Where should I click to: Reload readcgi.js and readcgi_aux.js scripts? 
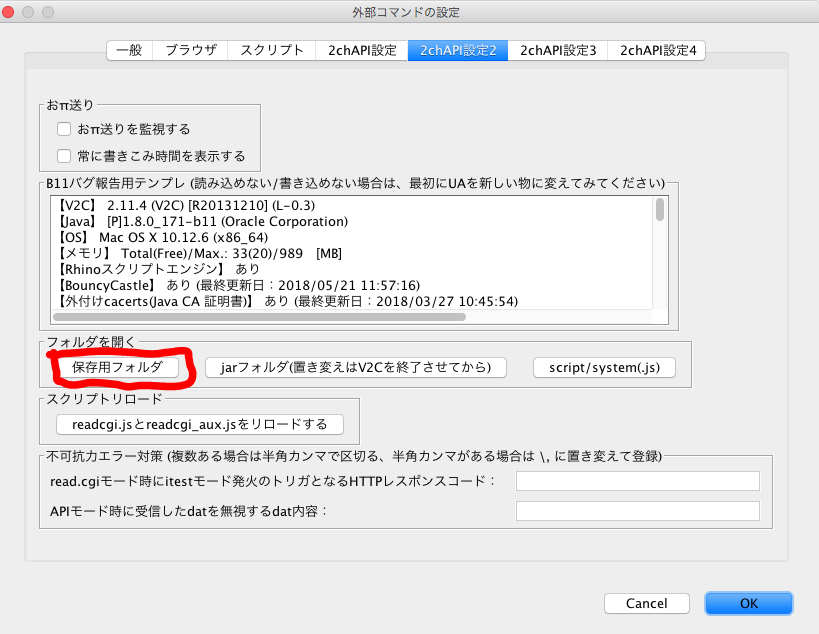199,424
